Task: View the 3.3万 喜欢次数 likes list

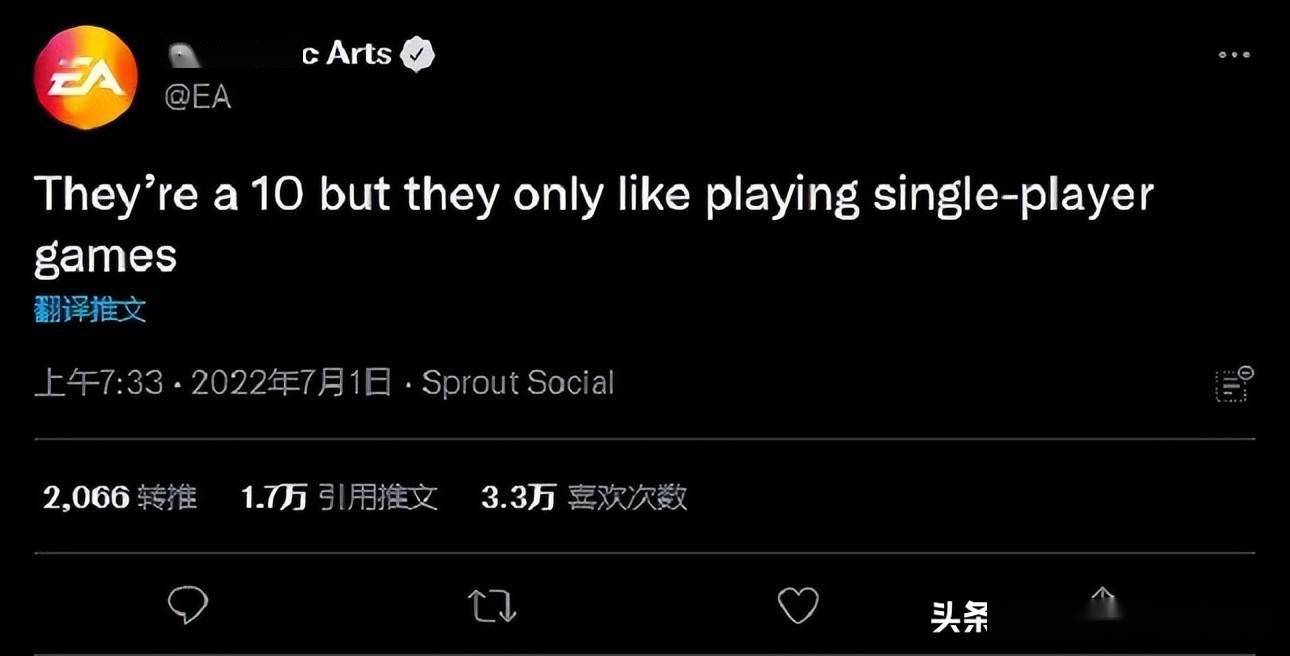Action: (x=584, y=497)
